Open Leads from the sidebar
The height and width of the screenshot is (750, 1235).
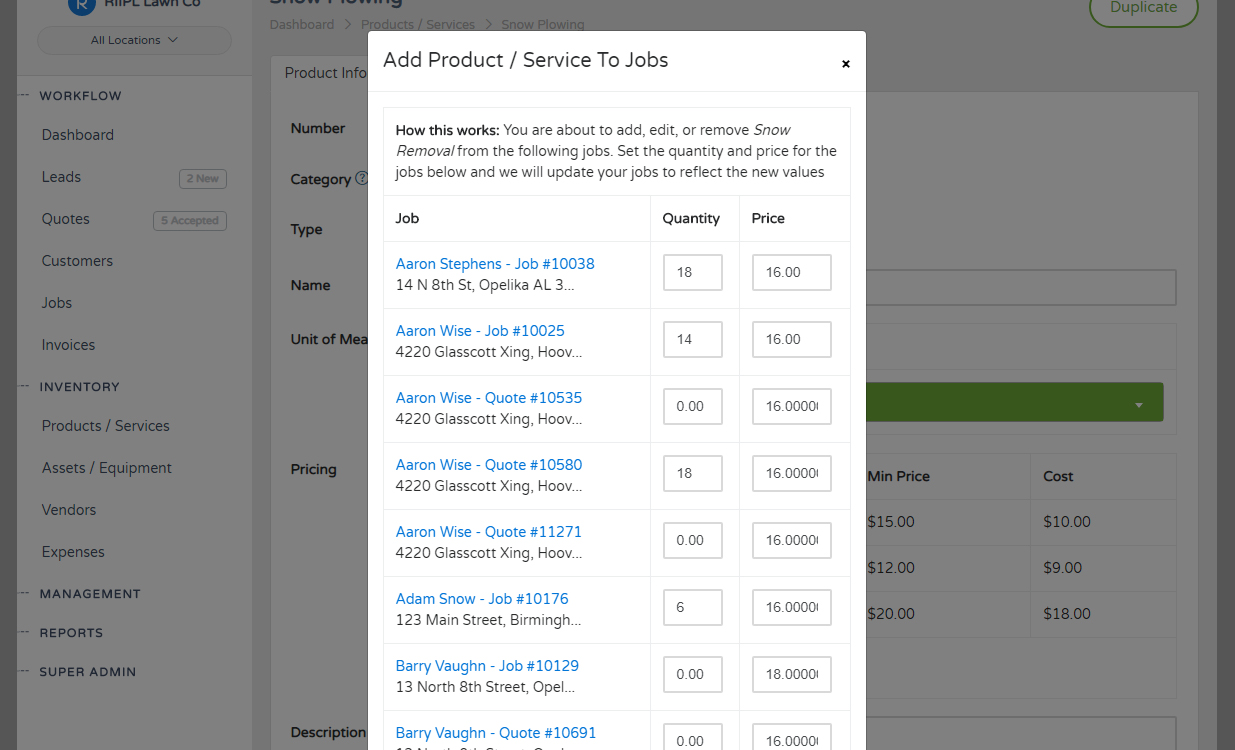click(60, 176)
